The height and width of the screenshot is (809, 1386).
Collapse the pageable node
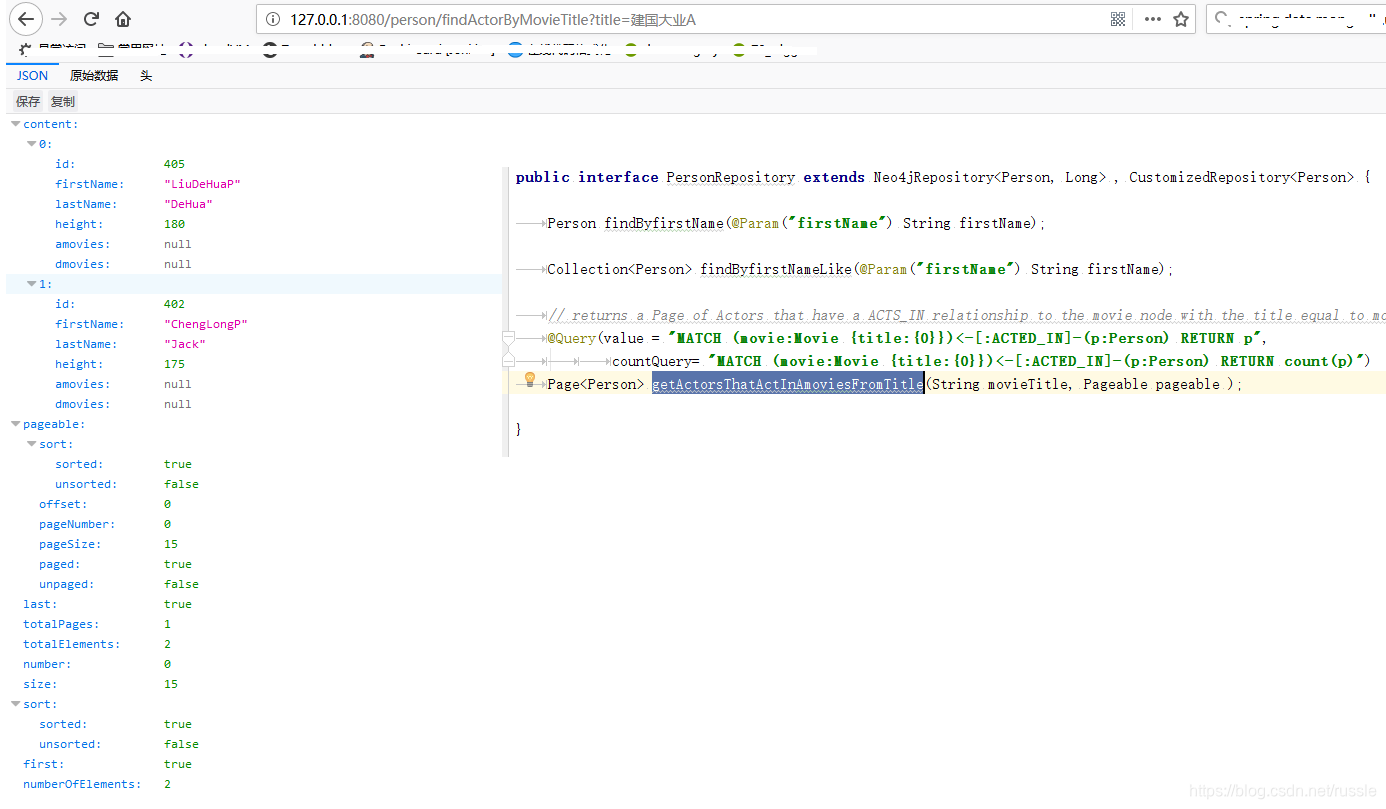(x=15, y=424)
